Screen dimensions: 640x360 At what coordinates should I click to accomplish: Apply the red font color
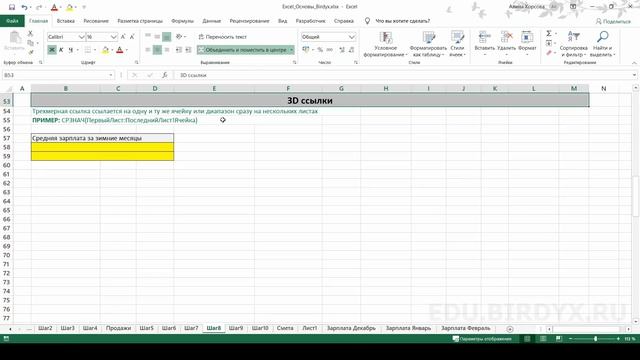[120, 50]
